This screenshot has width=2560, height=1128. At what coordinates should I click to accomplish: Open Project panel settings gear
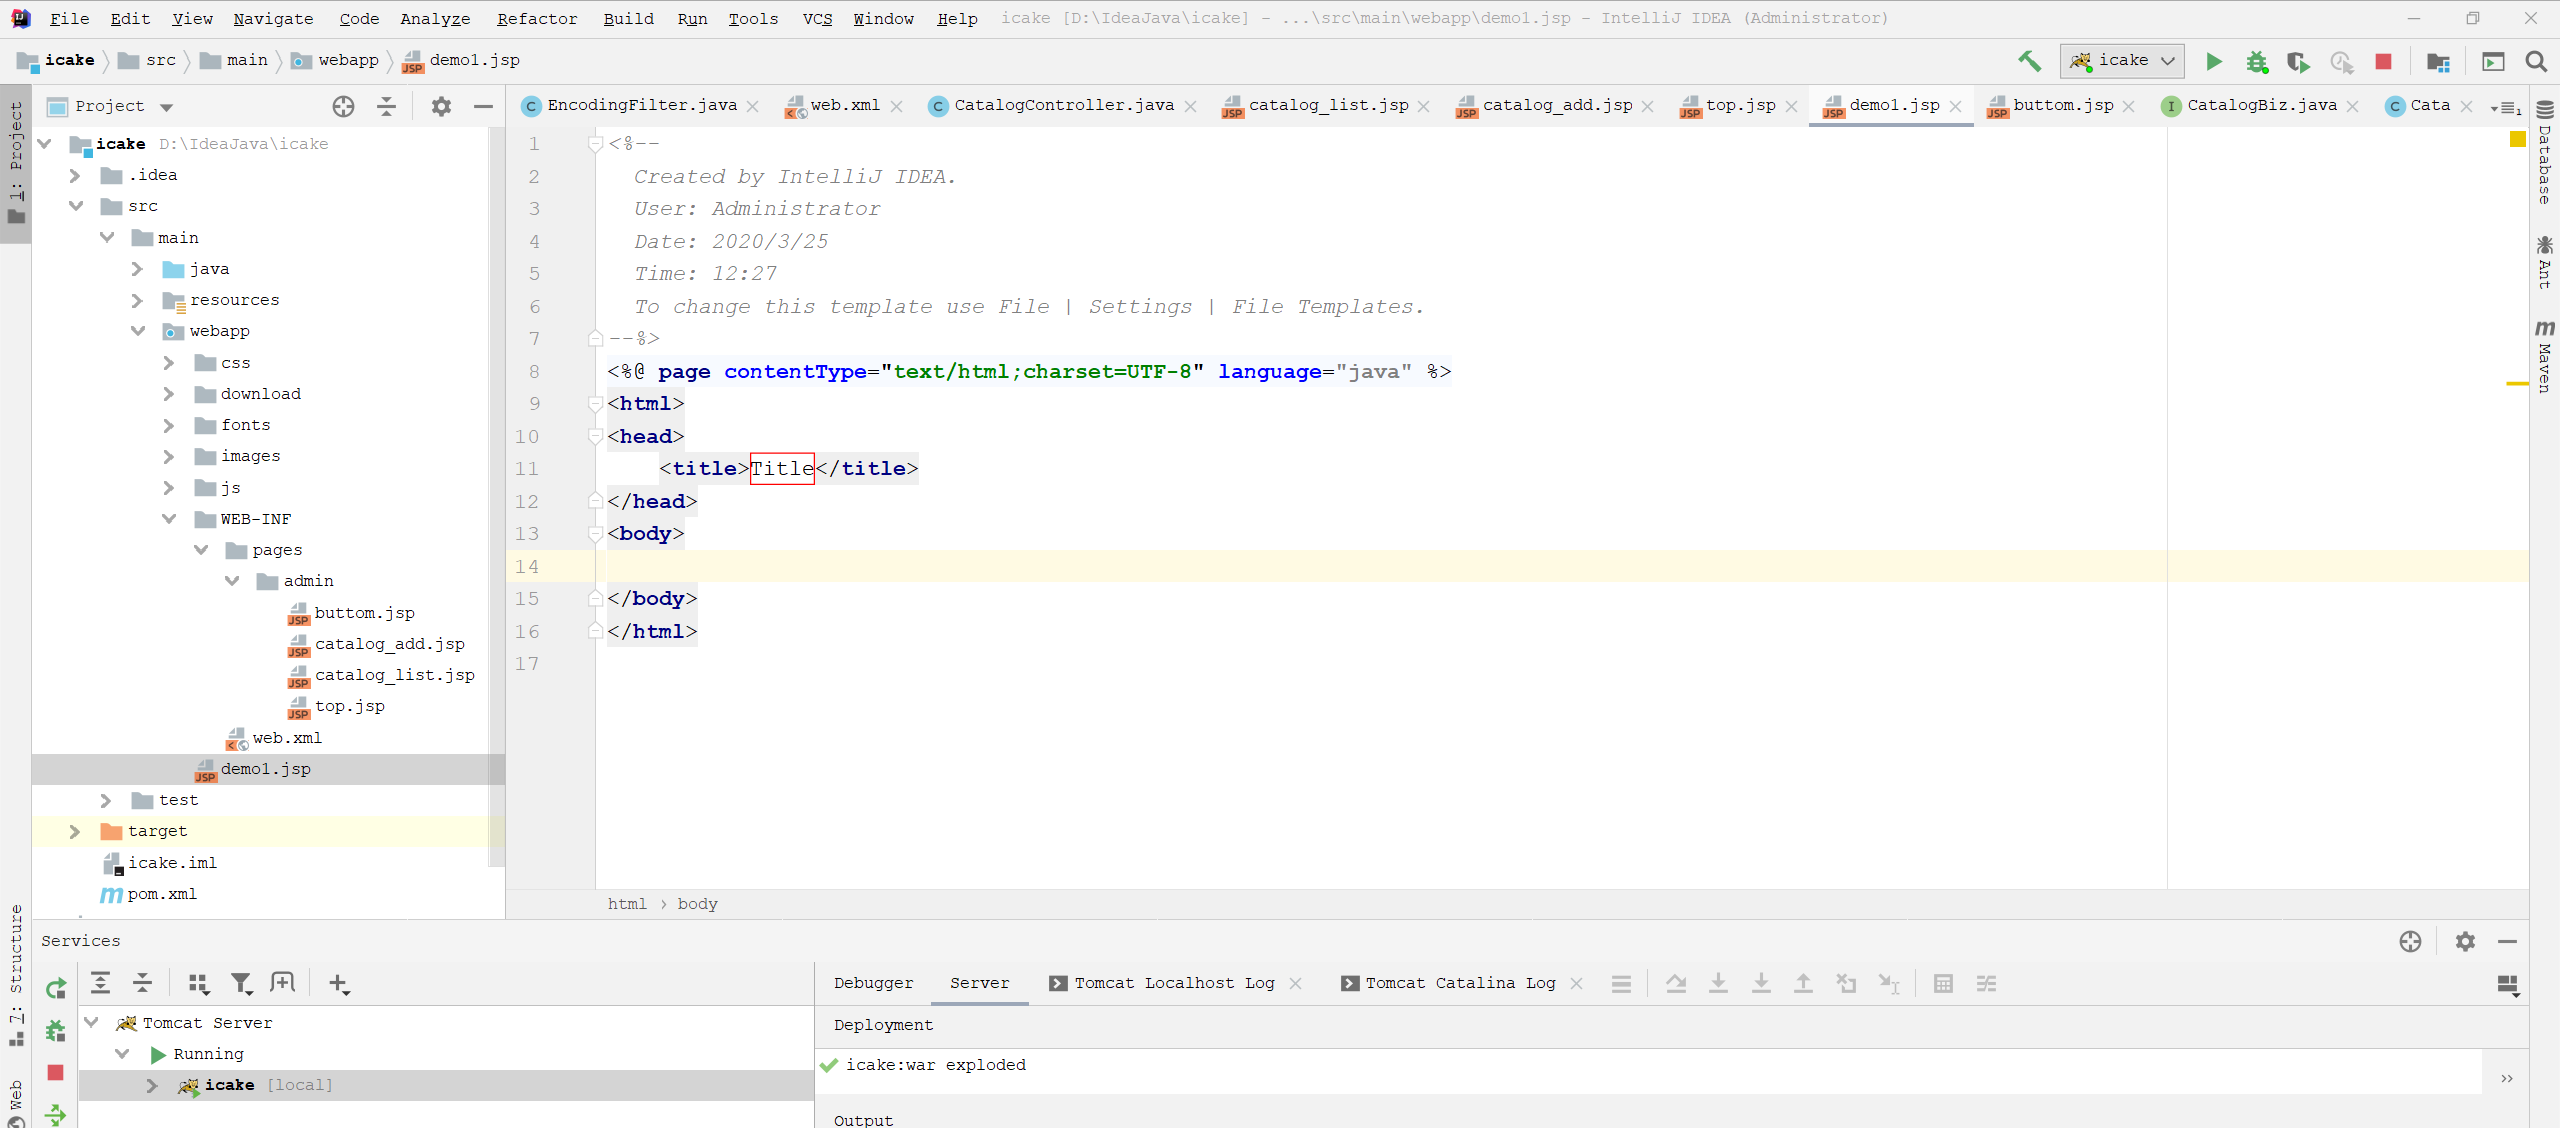point(441,106)
